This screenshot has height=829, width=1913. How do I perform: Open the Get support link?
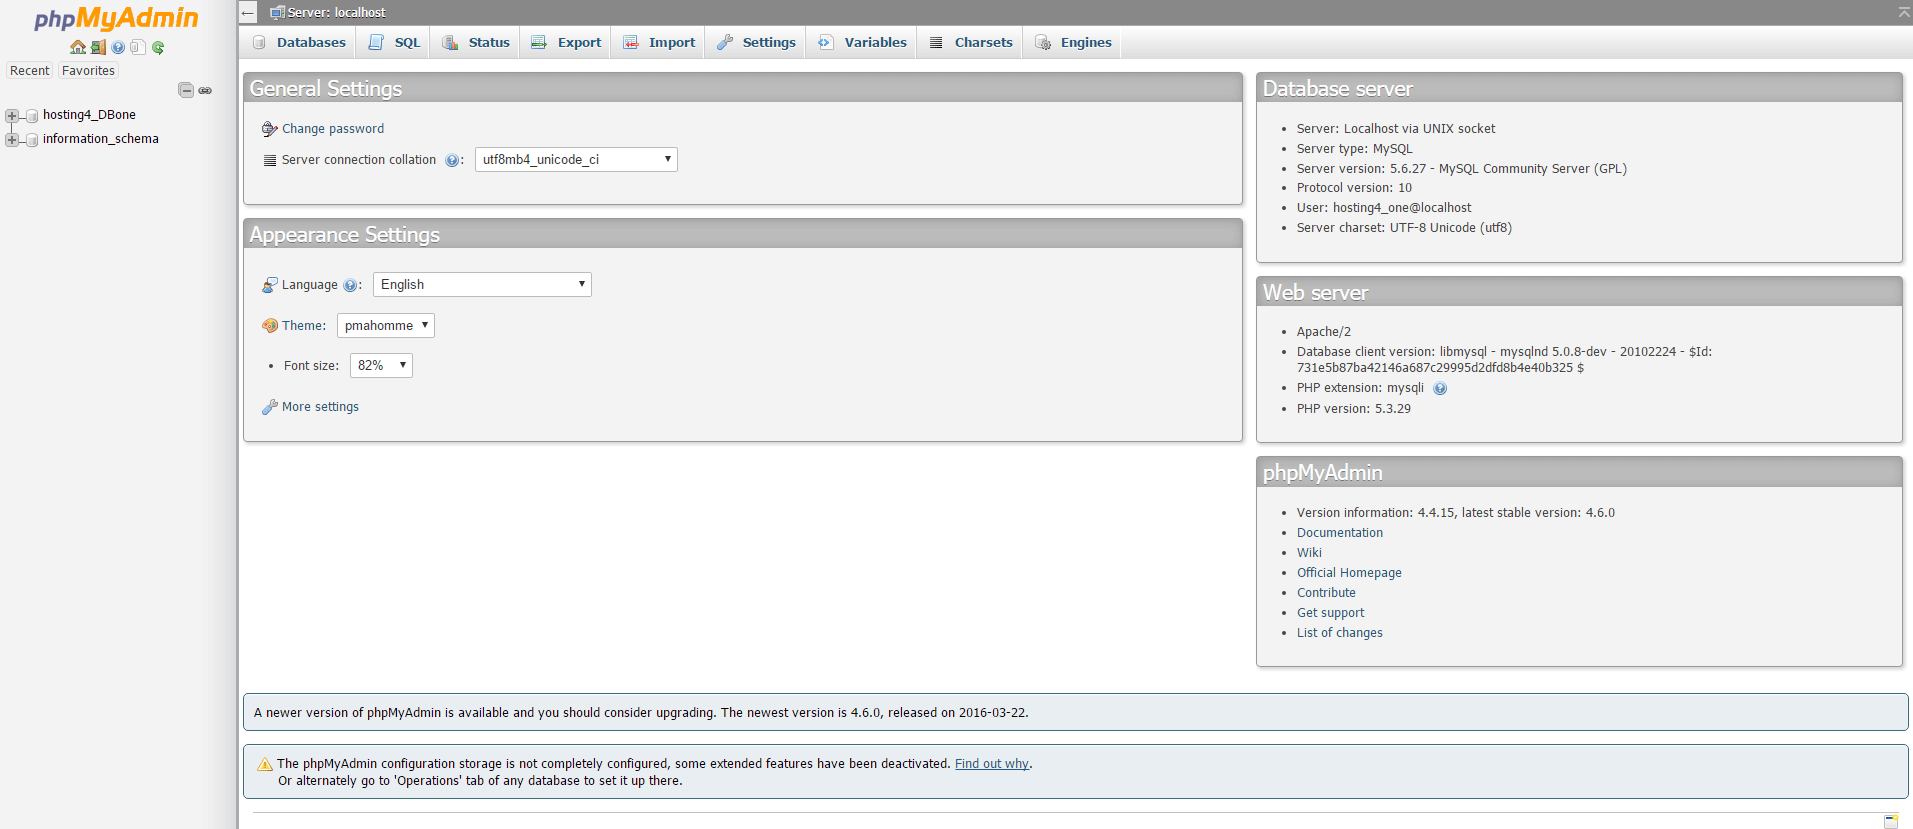(1330, 613)
